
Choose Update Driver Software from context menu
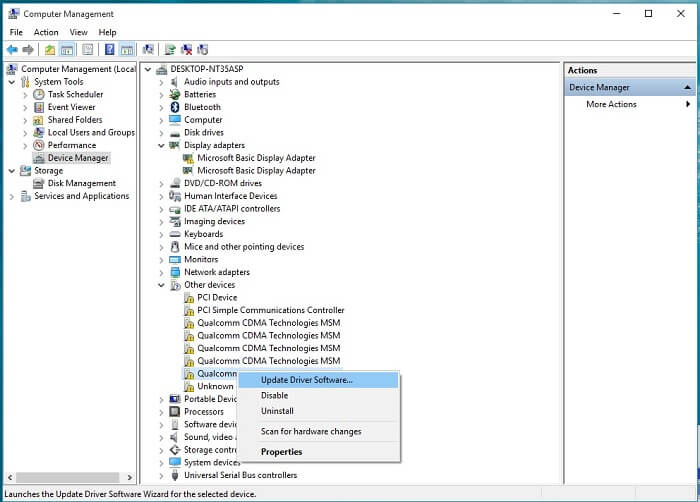(x=318, y=380)
